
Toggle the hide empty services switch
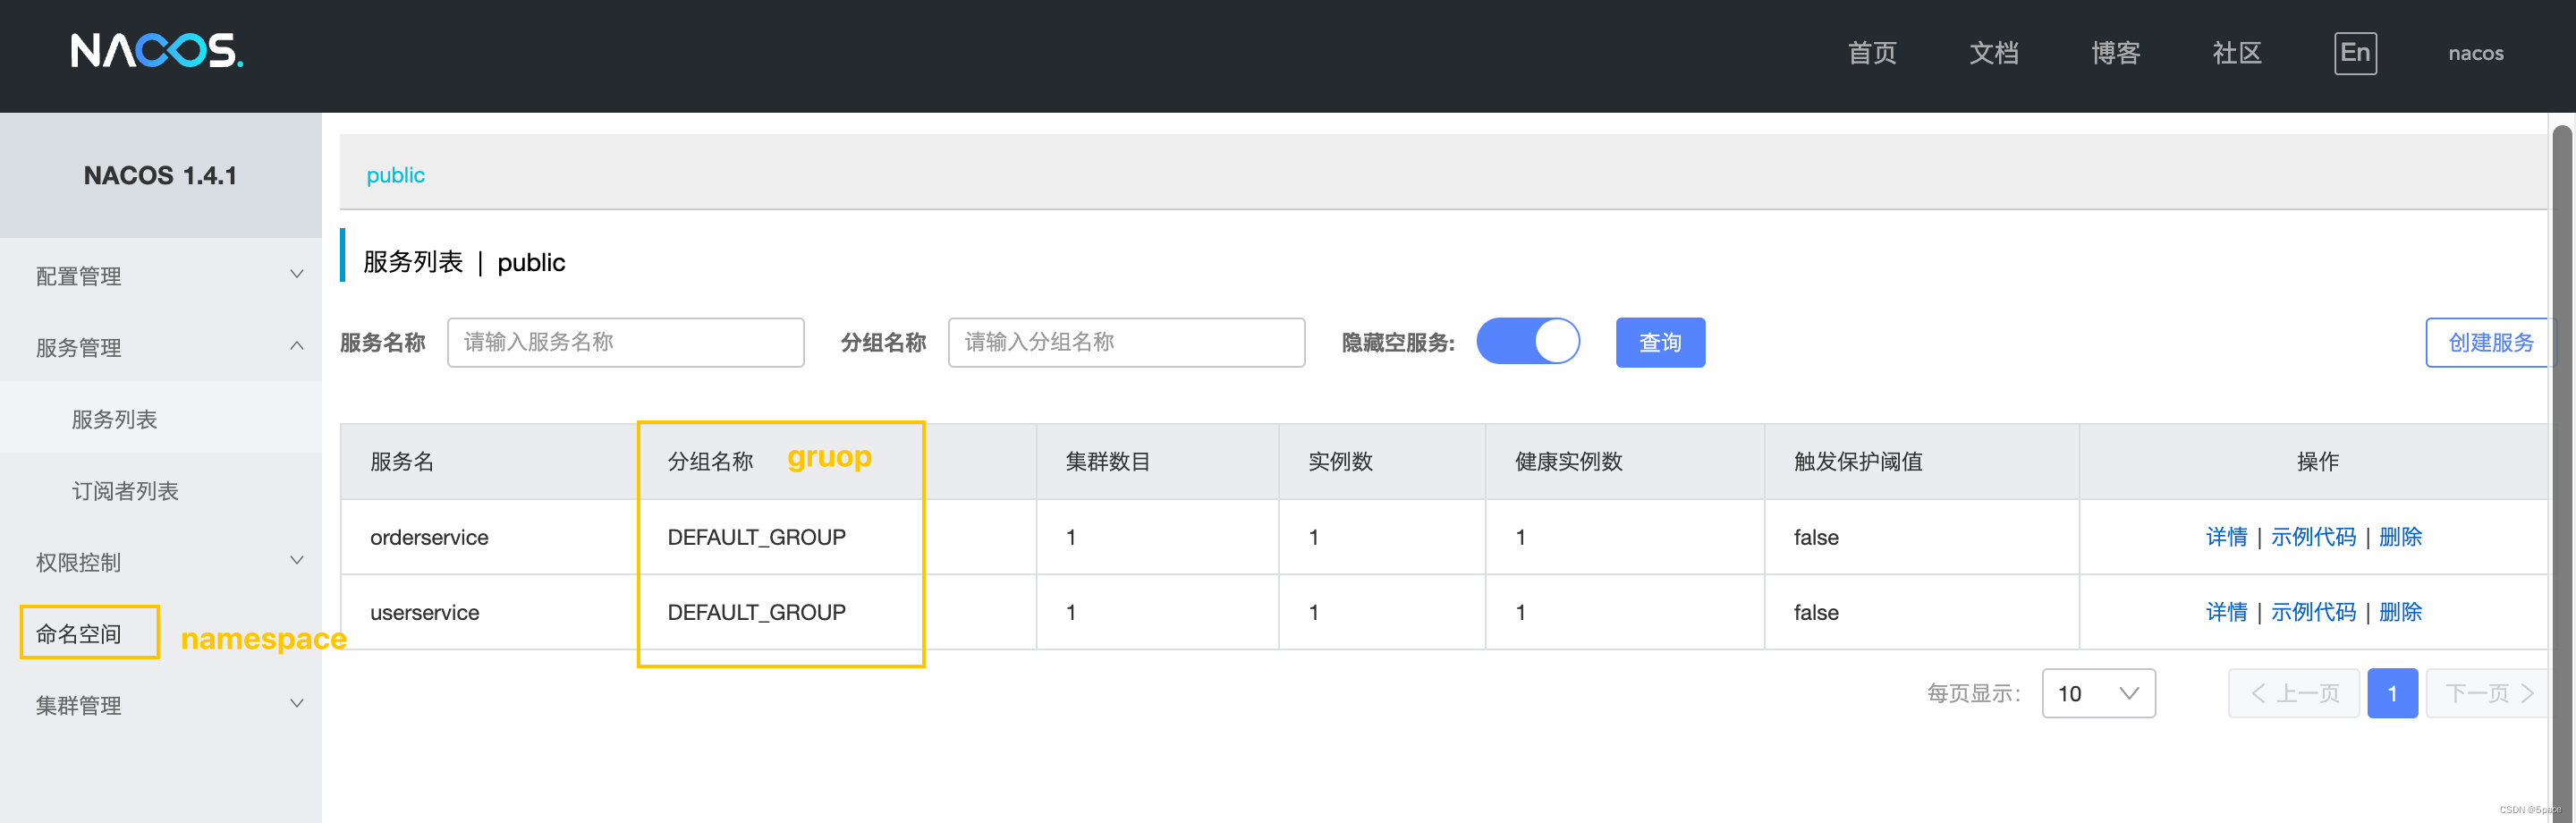tap(1527, 342)
